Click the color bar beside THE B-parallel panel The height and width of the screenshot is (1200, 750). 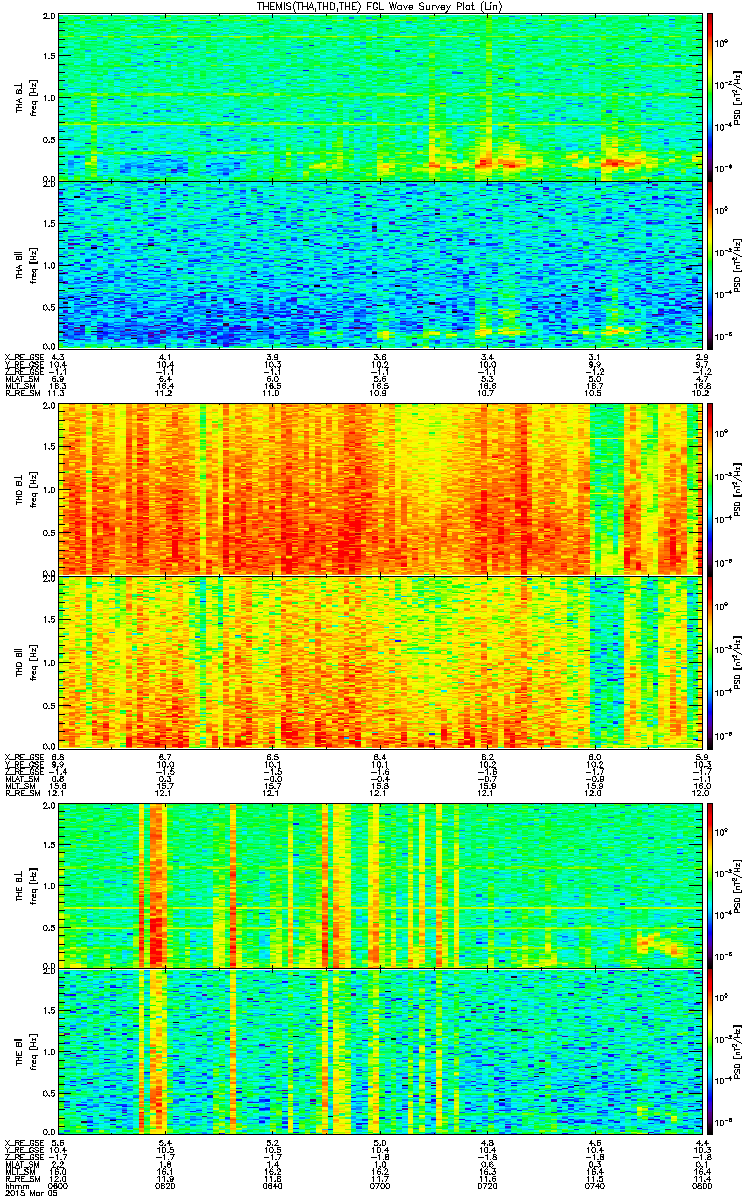point(711,1053)
